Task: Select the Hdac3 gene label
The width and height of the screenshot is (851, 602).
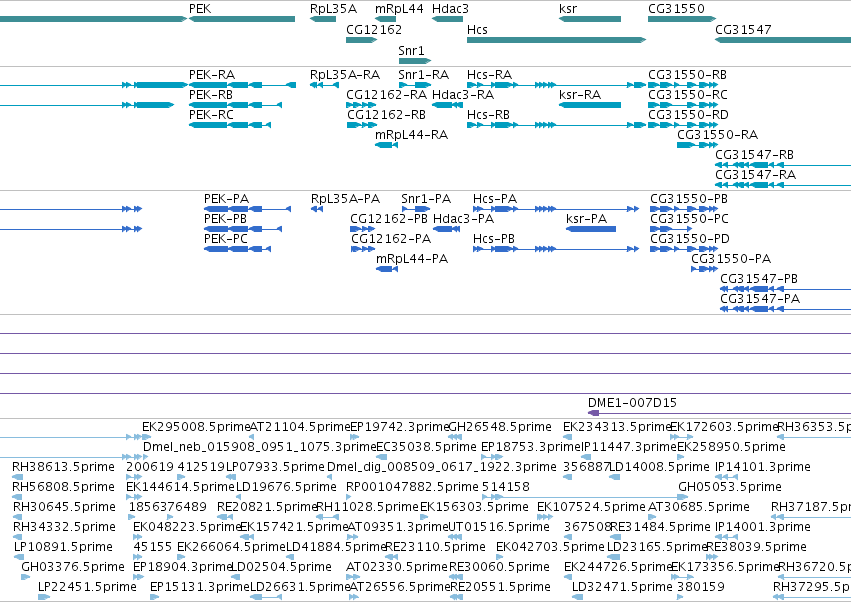Action: (450, 9)
